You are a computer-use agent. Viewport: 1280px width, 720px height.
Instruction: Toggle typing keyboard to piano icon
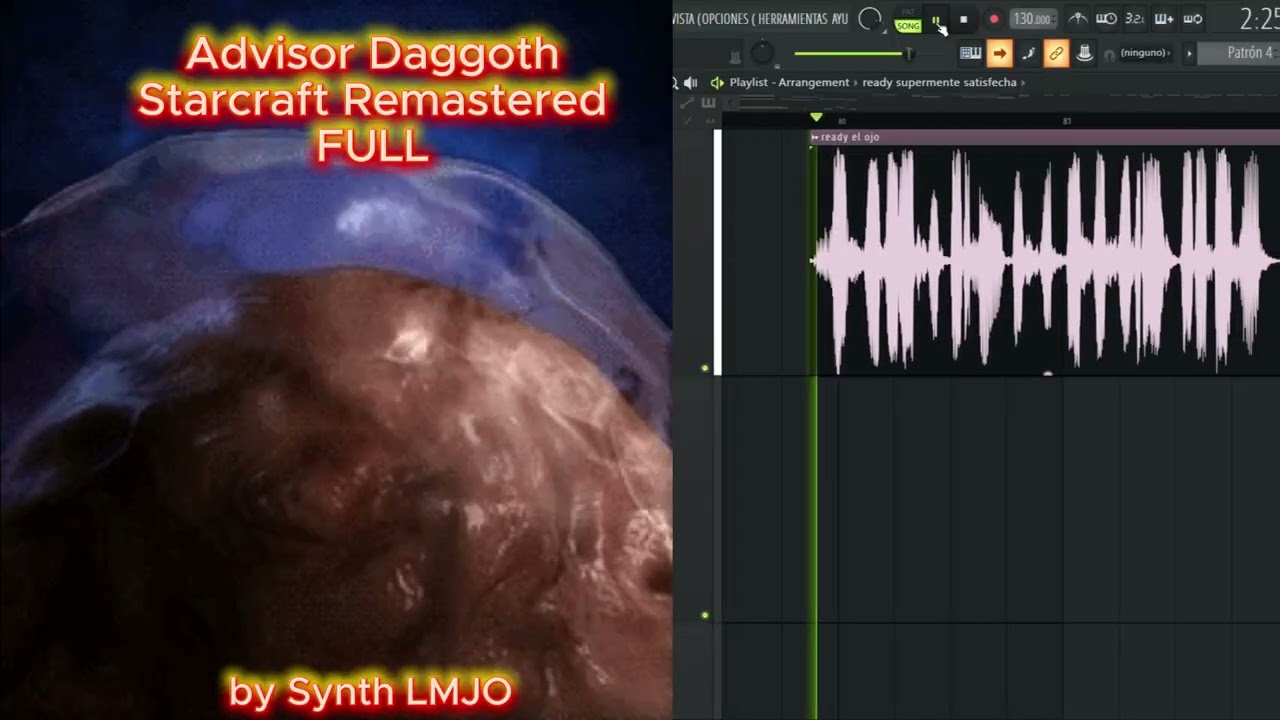point(970,54)
